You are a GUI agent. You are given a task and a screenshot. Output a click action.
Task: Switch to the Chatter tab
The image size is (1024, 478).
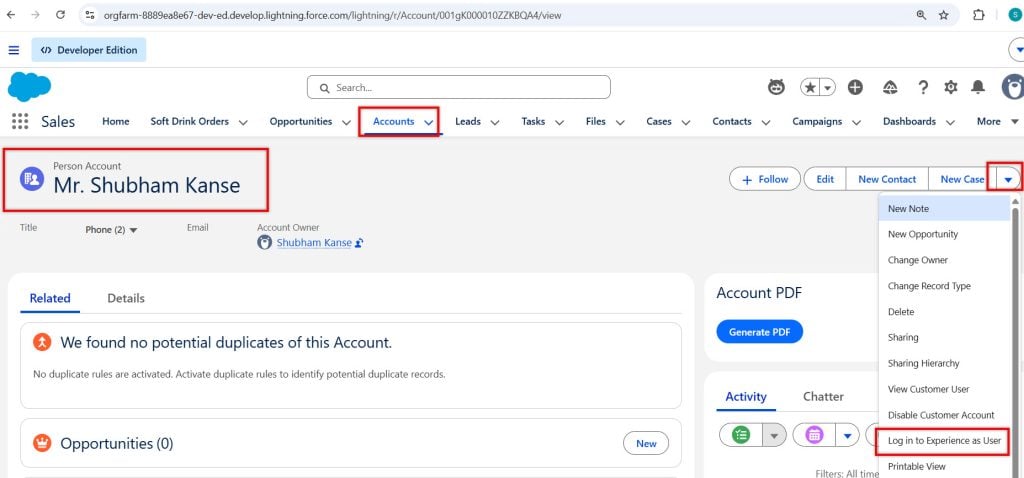click(x=823, y=396)
